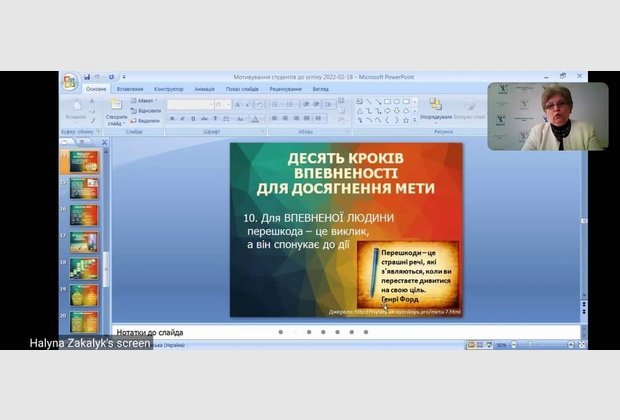Click the Вставити paste button
Image resolution: width=620 pixels, height=420 pixels.
[76, 110]
